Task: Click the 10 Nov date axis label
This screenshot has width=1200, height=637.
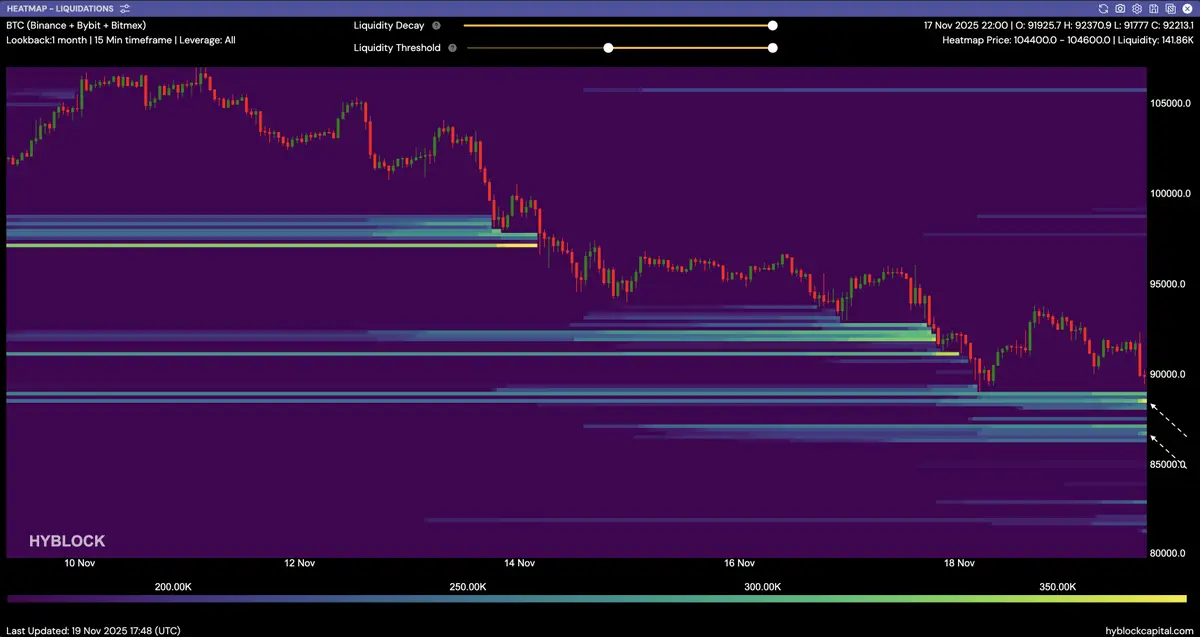Action: coord(79,563)
